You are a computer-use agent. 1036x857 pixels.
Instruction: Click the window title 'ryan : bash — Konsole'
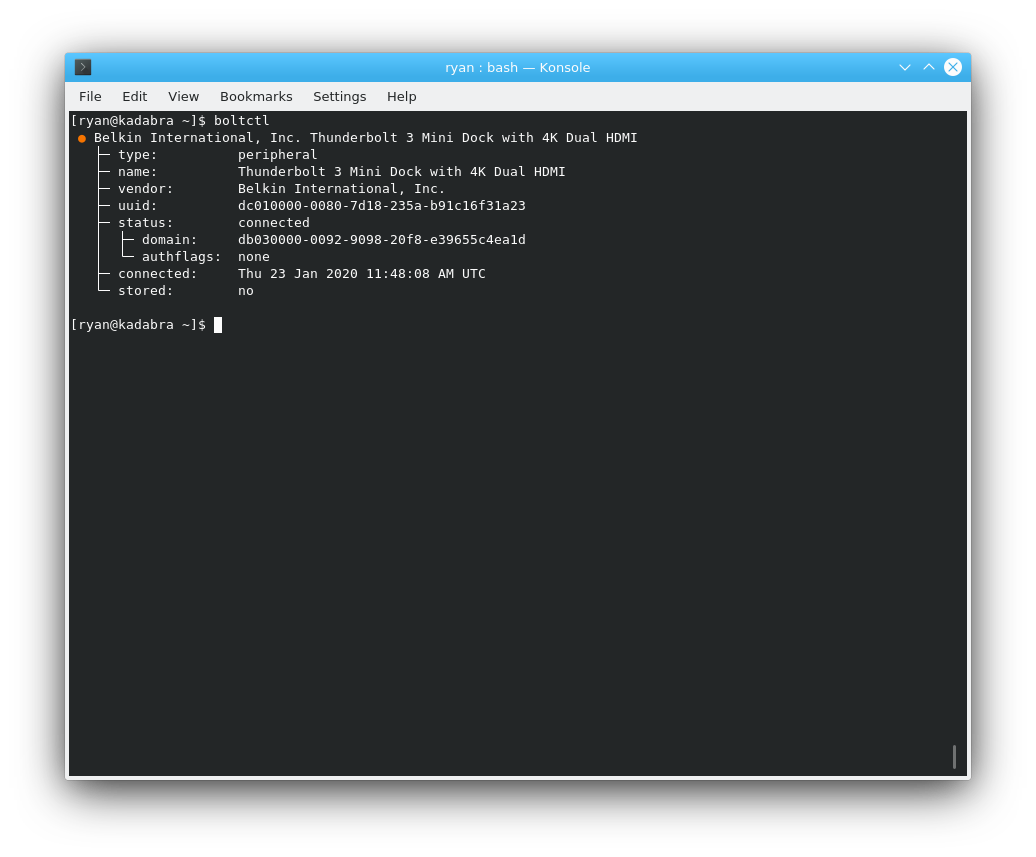click(x=517, y=67)
